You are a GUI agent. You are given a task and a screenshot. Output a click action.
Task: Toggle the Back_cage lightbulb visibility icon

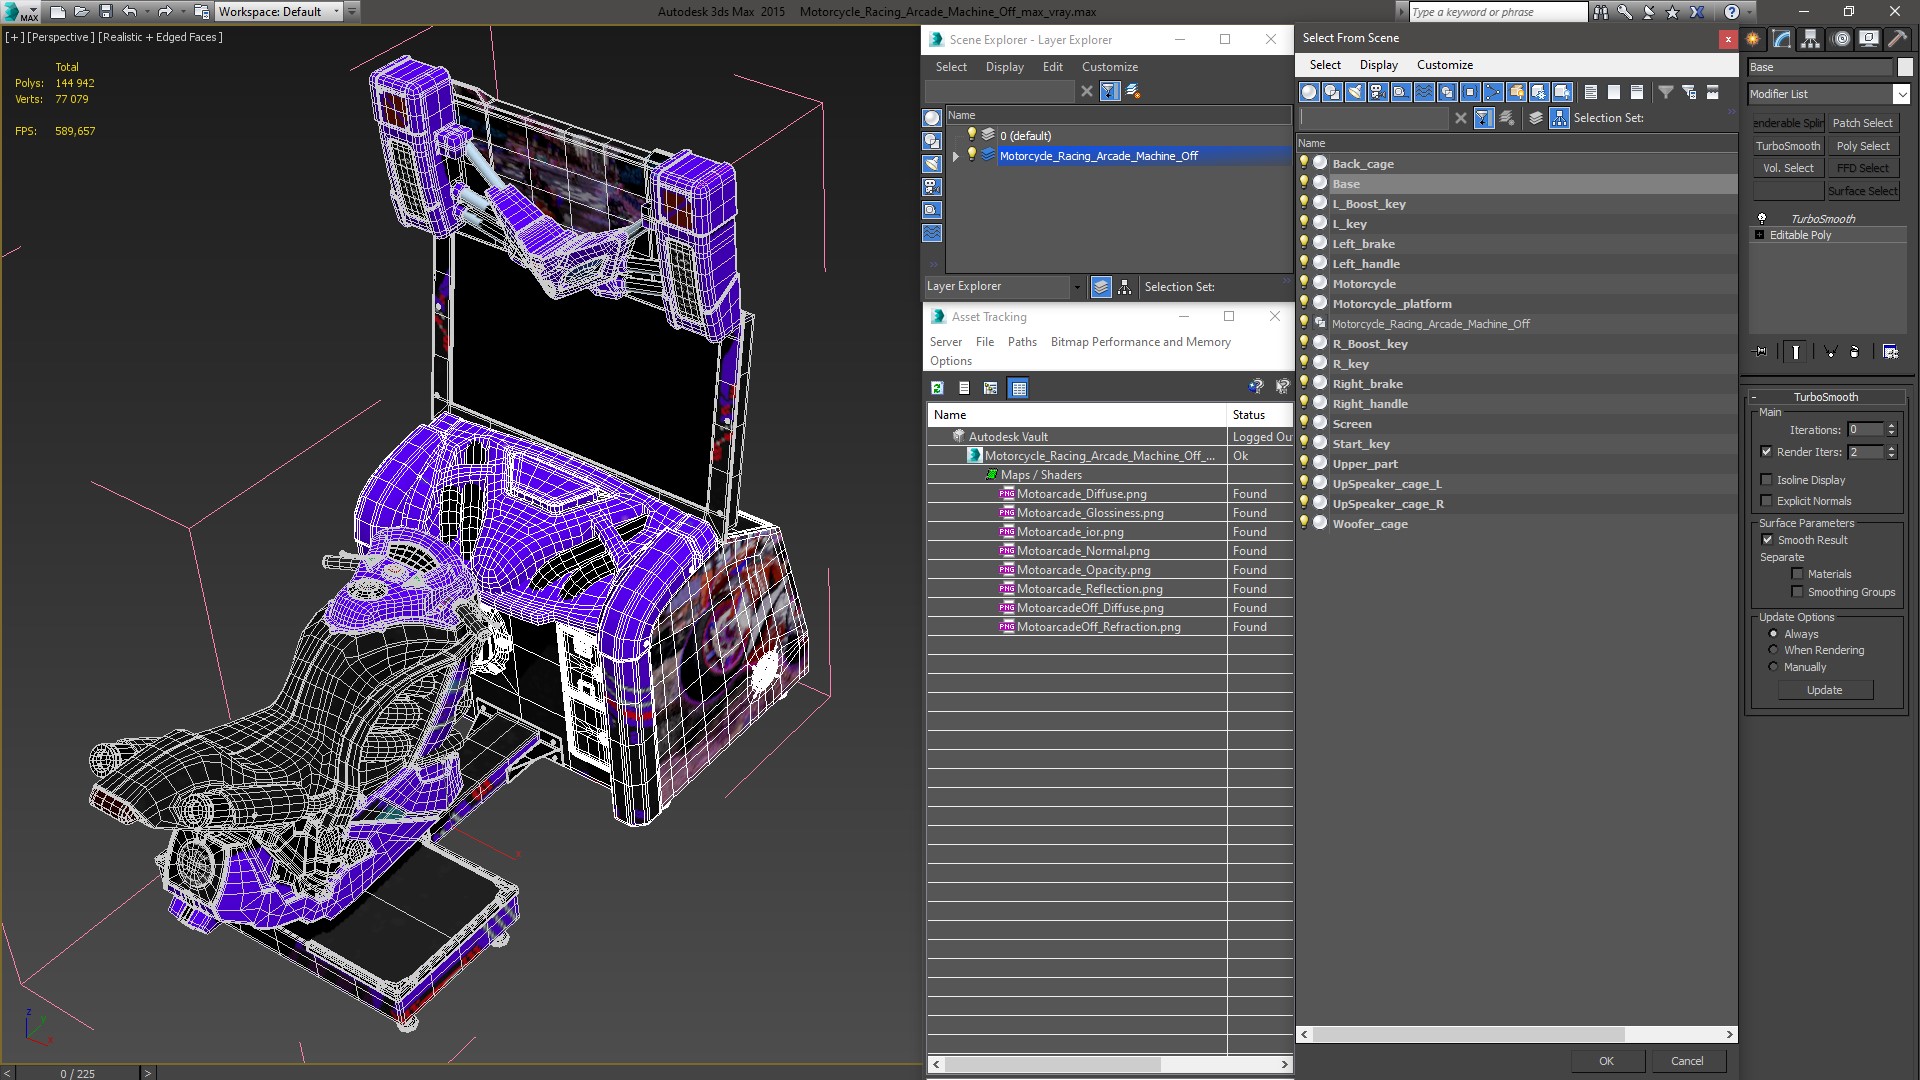tap(1304, 163)
